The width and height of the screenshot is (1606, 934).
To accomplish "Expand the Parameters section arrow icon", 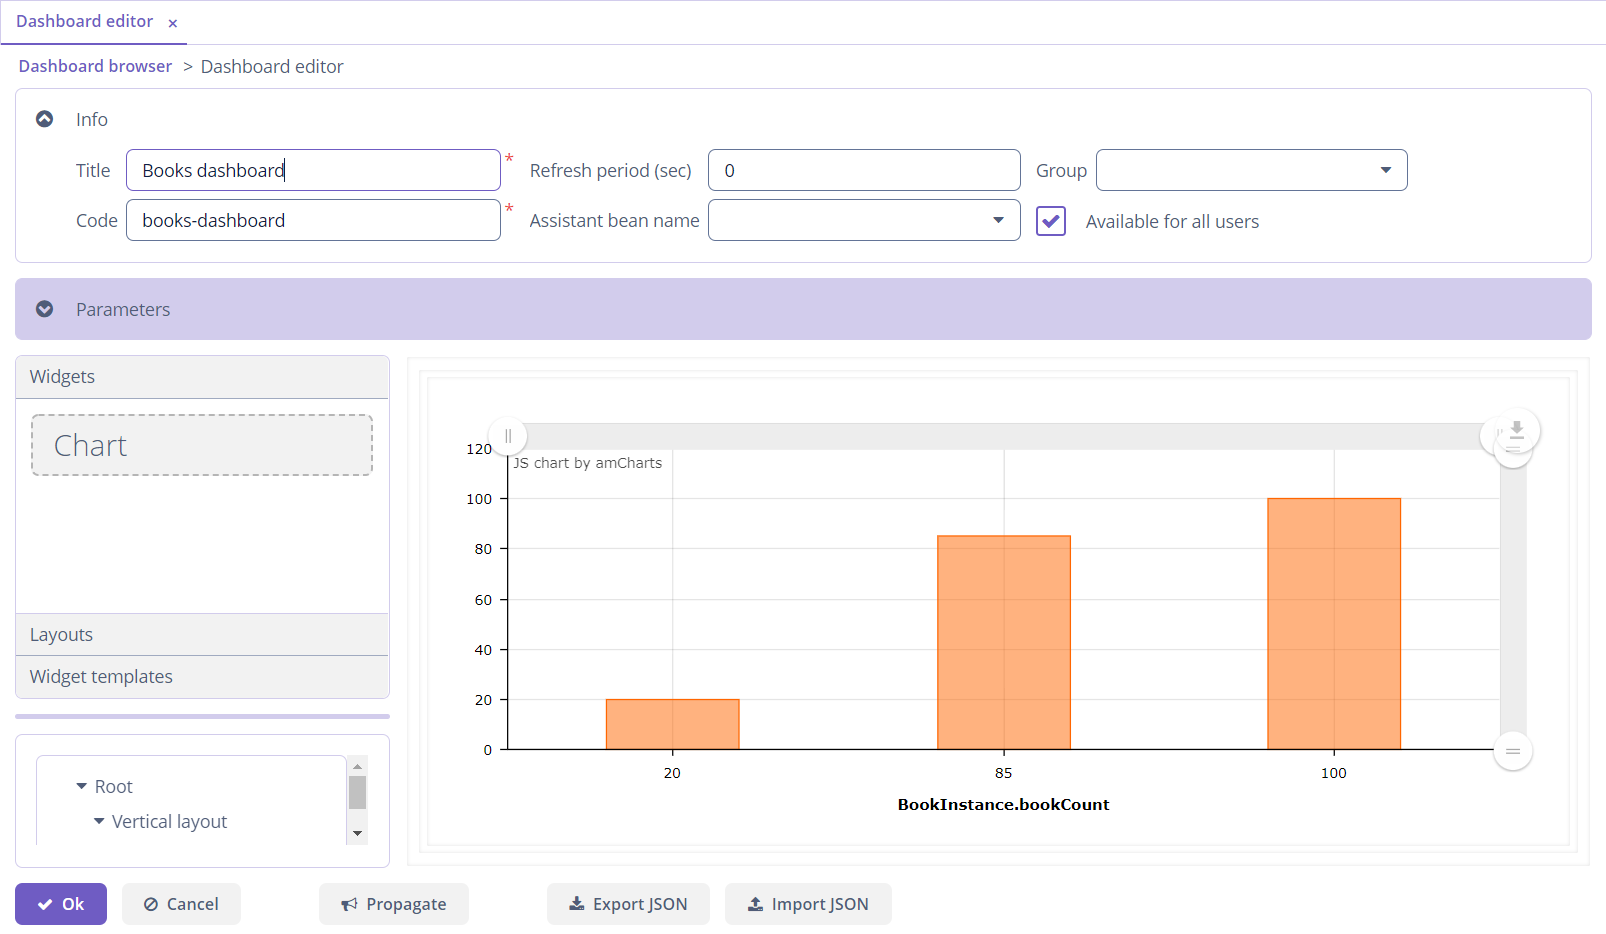I will 45,309.
